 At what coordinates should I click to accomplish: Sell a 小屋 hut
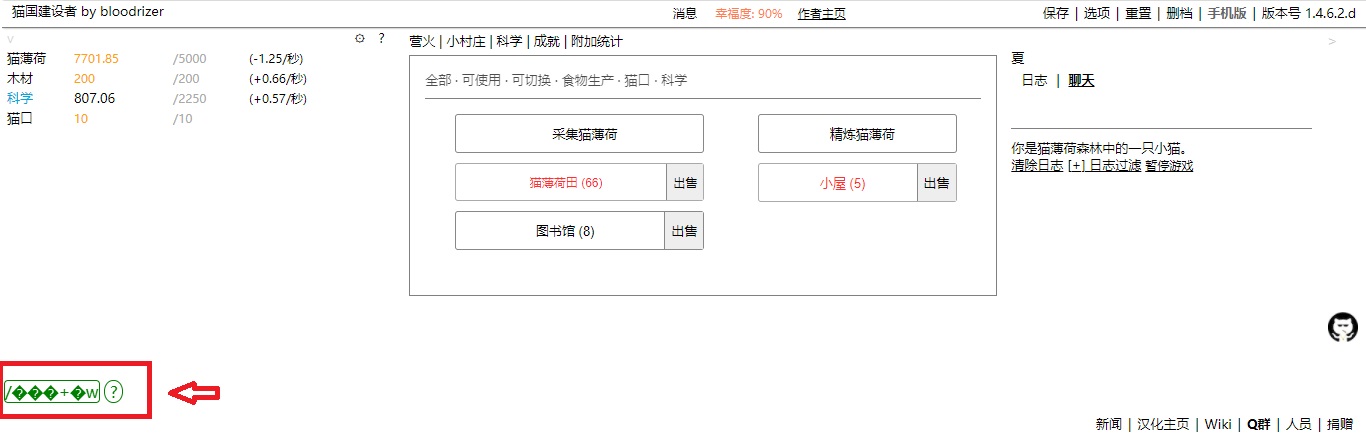(937, 183)
